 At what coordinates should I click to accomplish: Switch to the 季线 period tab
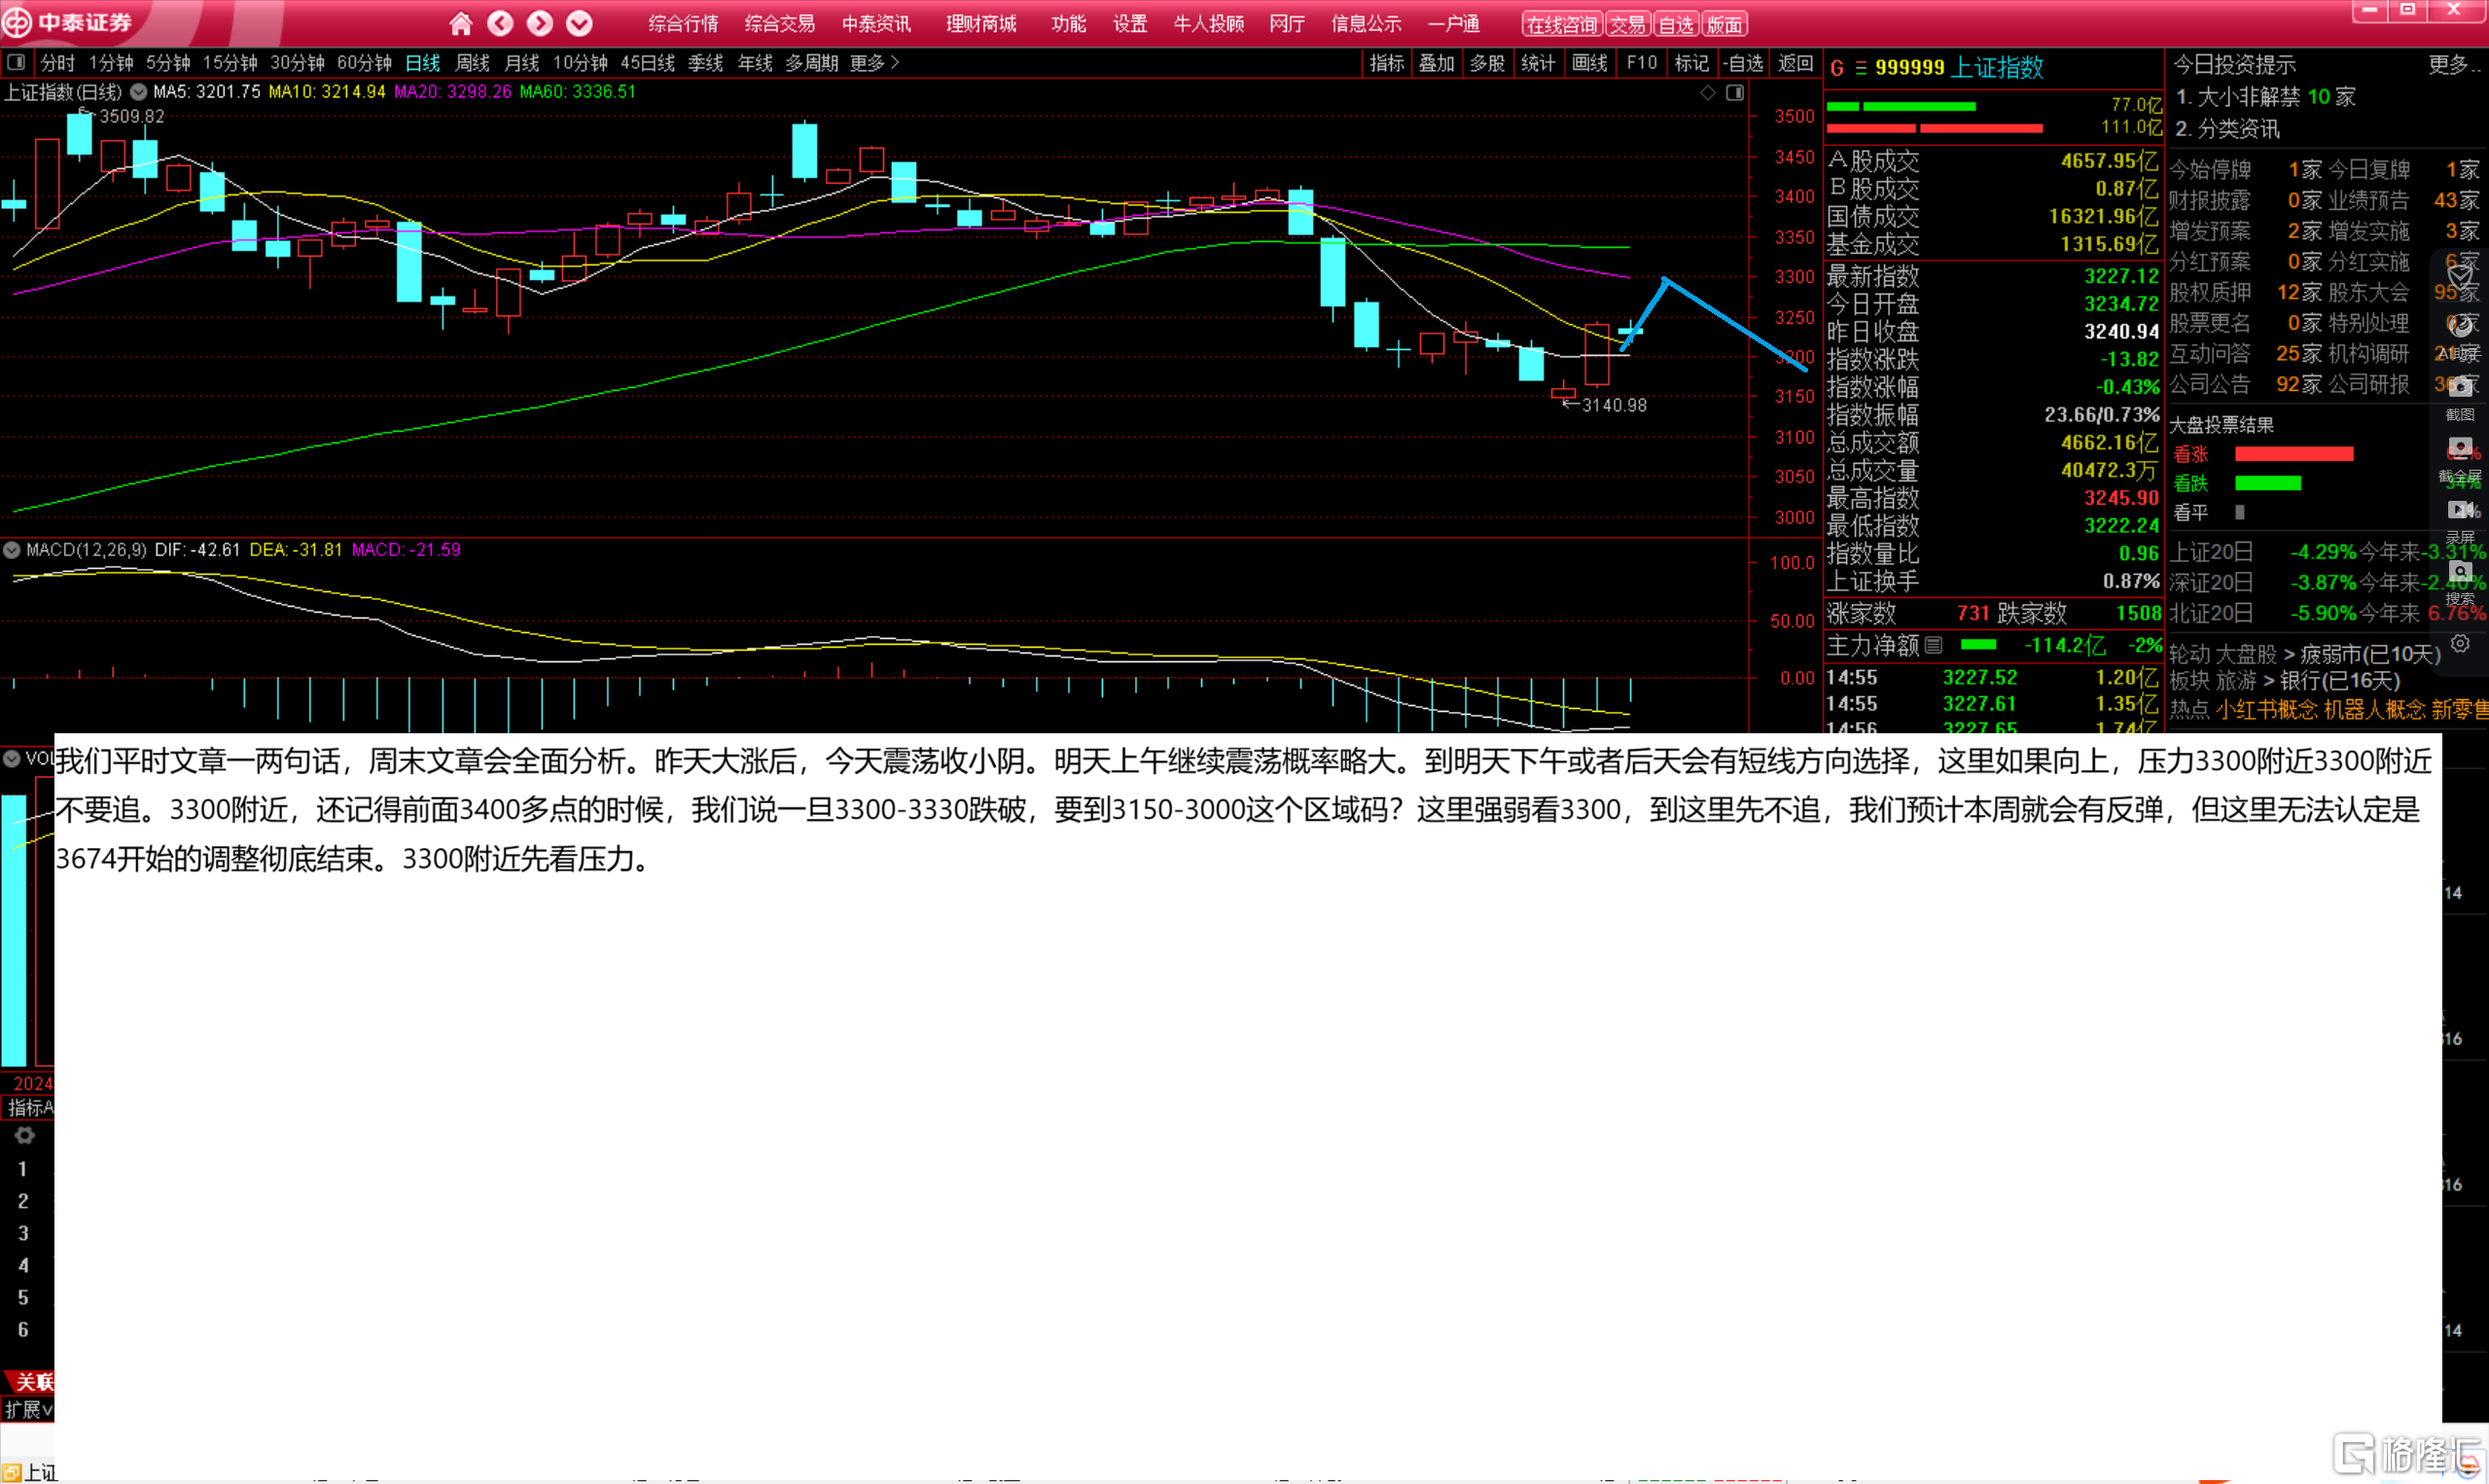click(x=705, y=63)
